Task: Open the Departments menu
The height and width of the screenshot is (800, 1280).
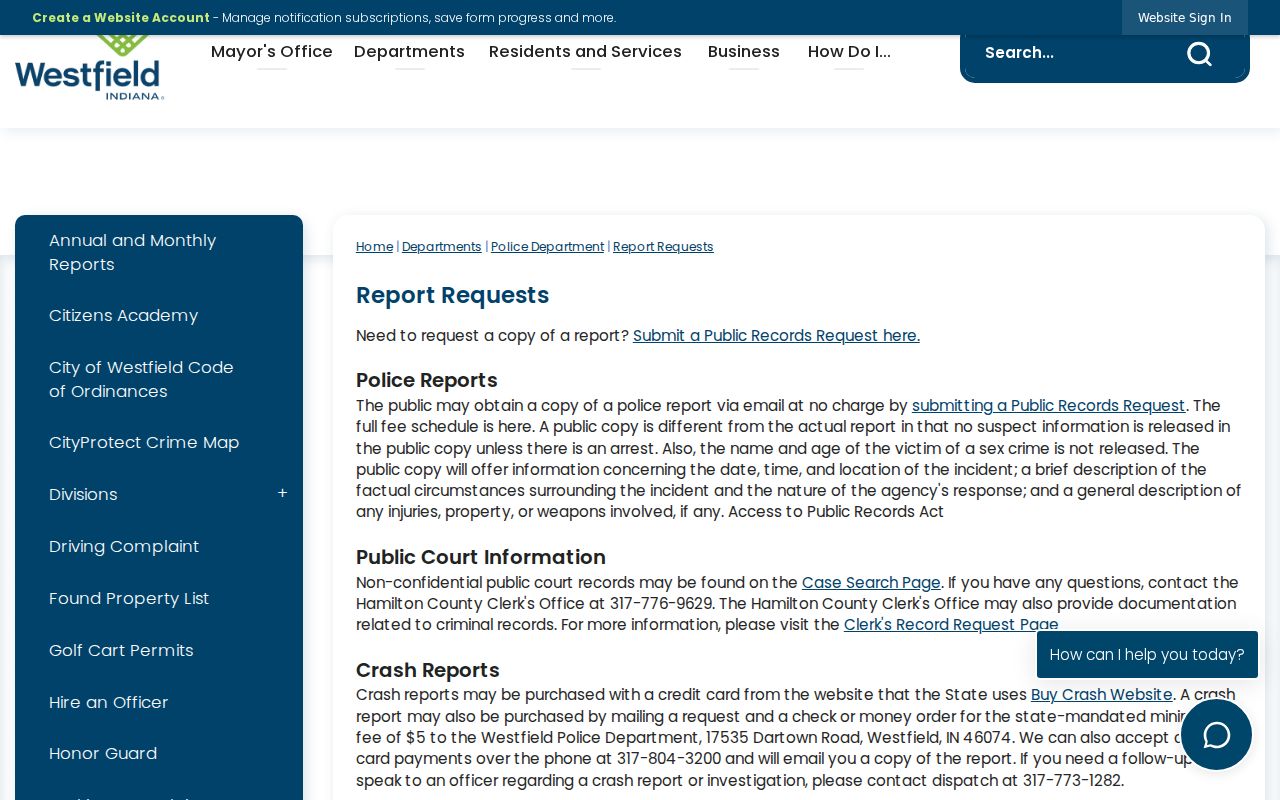Action: pyautogui.click(x=409, y=52)
